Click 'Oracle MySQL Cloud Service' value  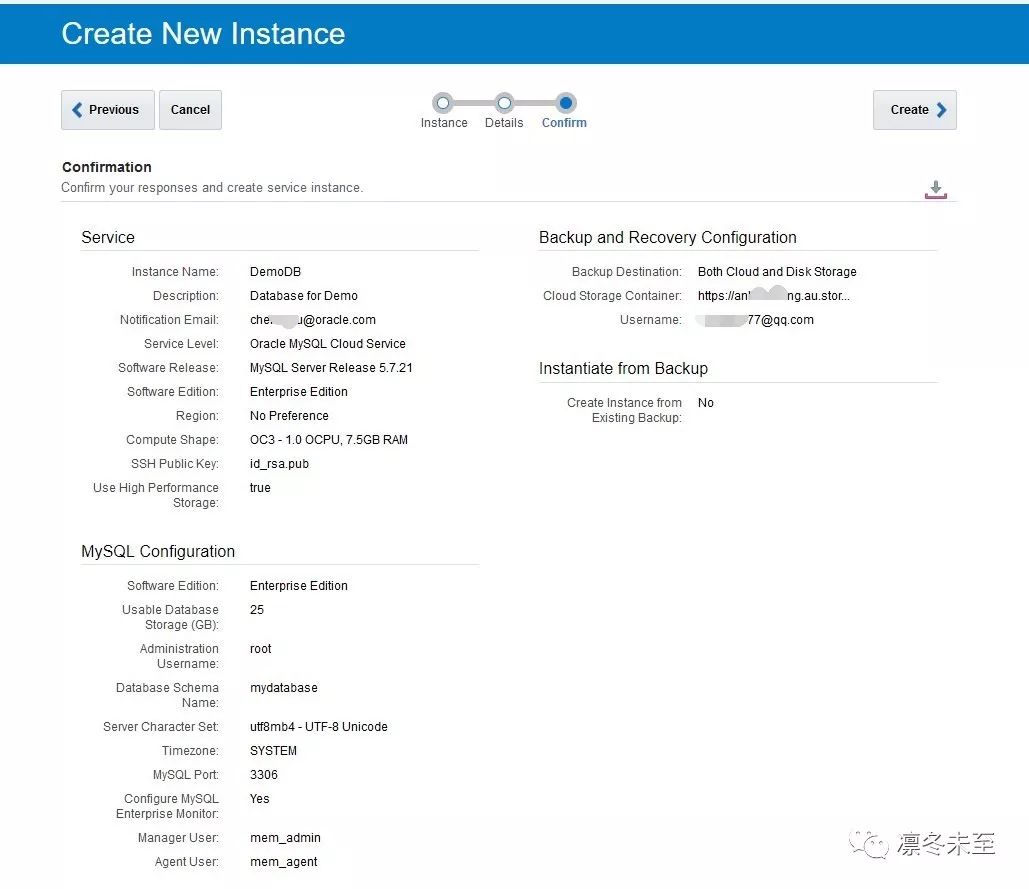pos(327,344)
